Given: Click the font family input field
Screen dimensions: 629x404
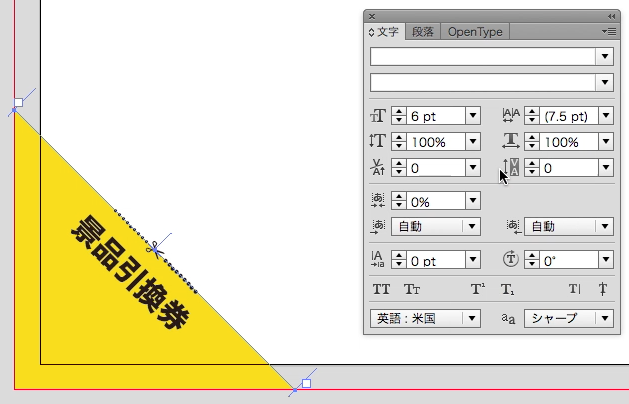Looking at the screenshot, I should (483, 56).
